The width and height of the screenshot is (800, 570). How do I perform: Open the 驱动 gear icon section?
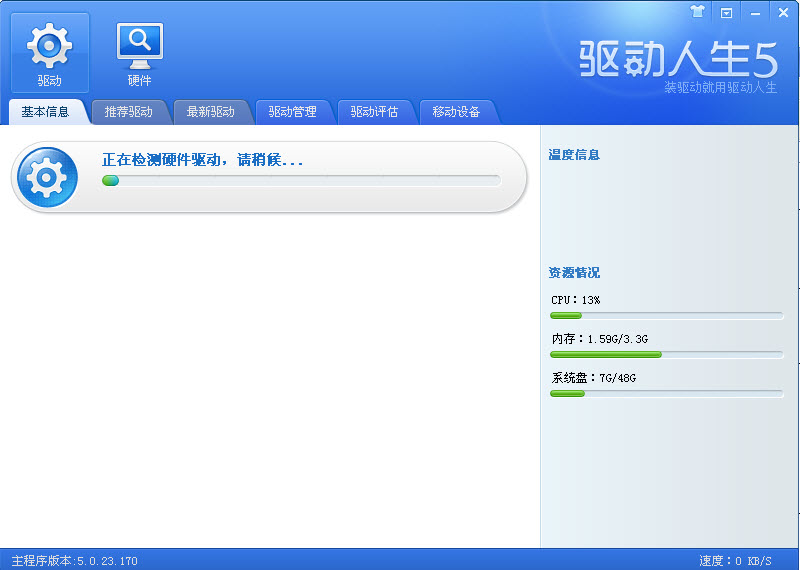49,53
